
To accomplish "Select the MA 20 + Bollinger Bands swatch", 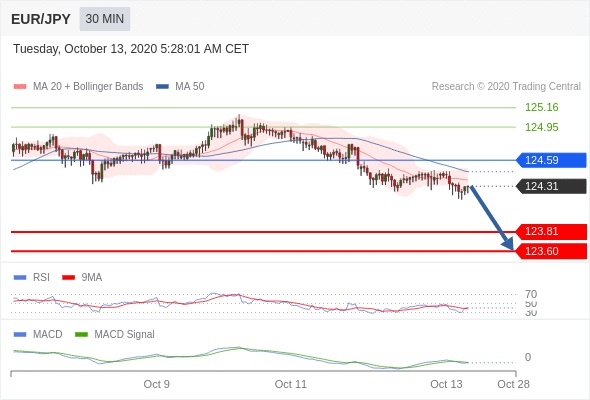I will coord(20,87).
